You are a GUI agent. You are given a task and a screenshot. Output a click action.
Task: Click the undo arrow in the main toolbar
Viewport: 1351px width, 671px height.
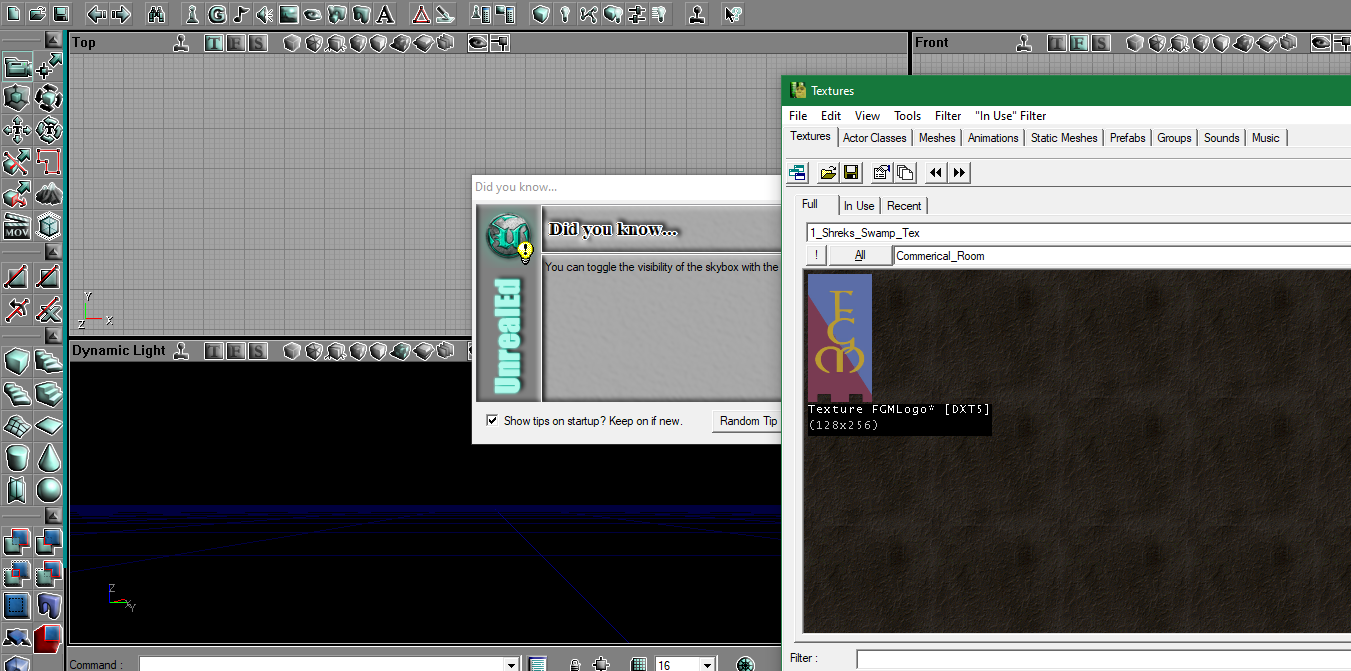[97, 14]
